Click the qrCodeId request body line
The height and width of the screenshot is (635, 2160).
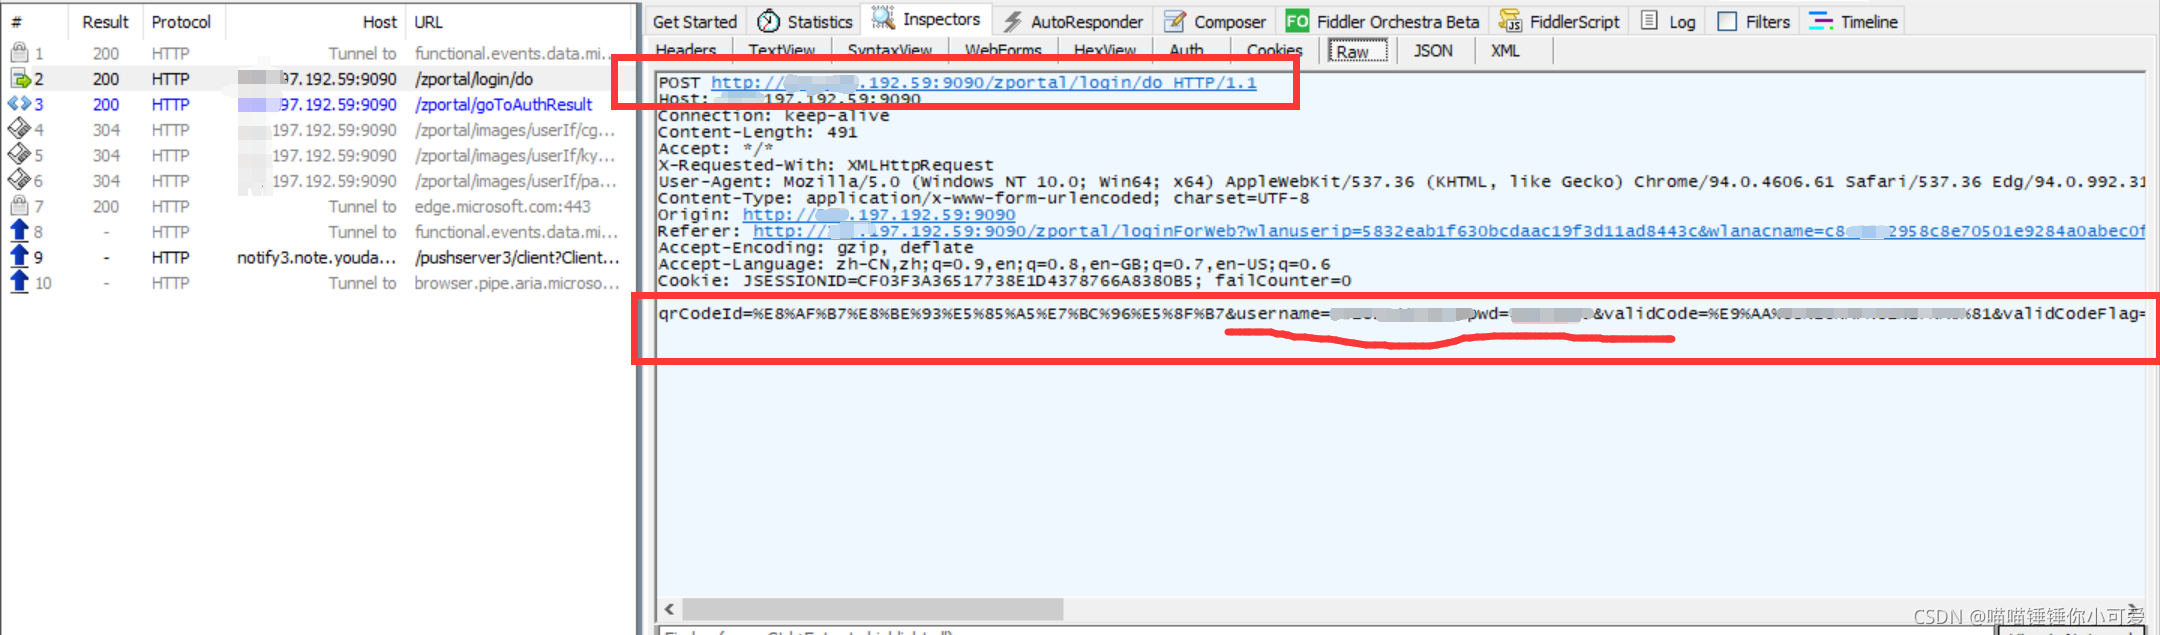tap(1401, 314)
